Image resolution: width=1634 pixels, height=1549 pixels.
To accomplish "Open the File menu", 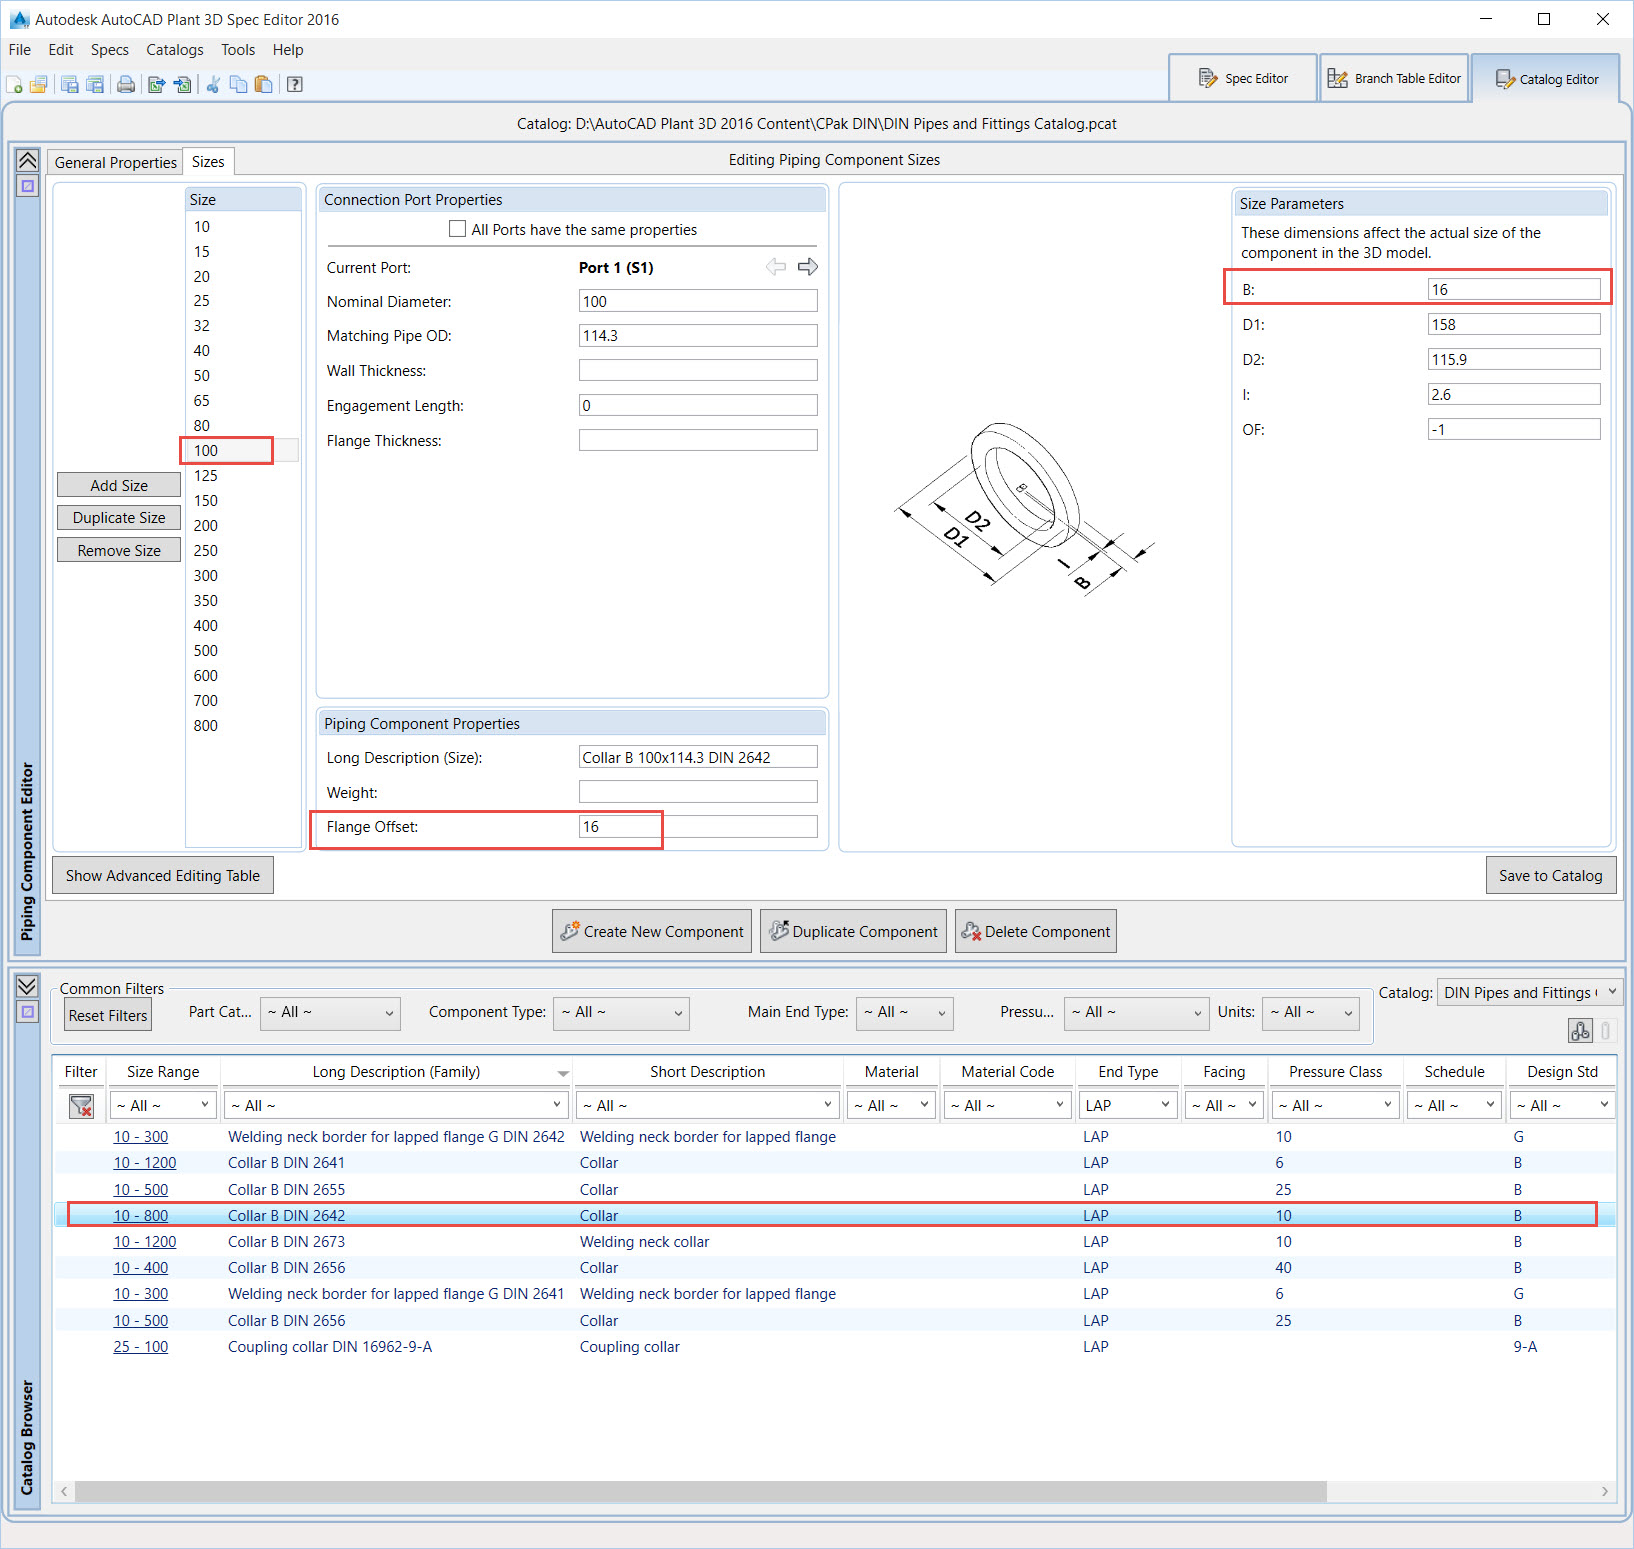I will tap(20, 50).
